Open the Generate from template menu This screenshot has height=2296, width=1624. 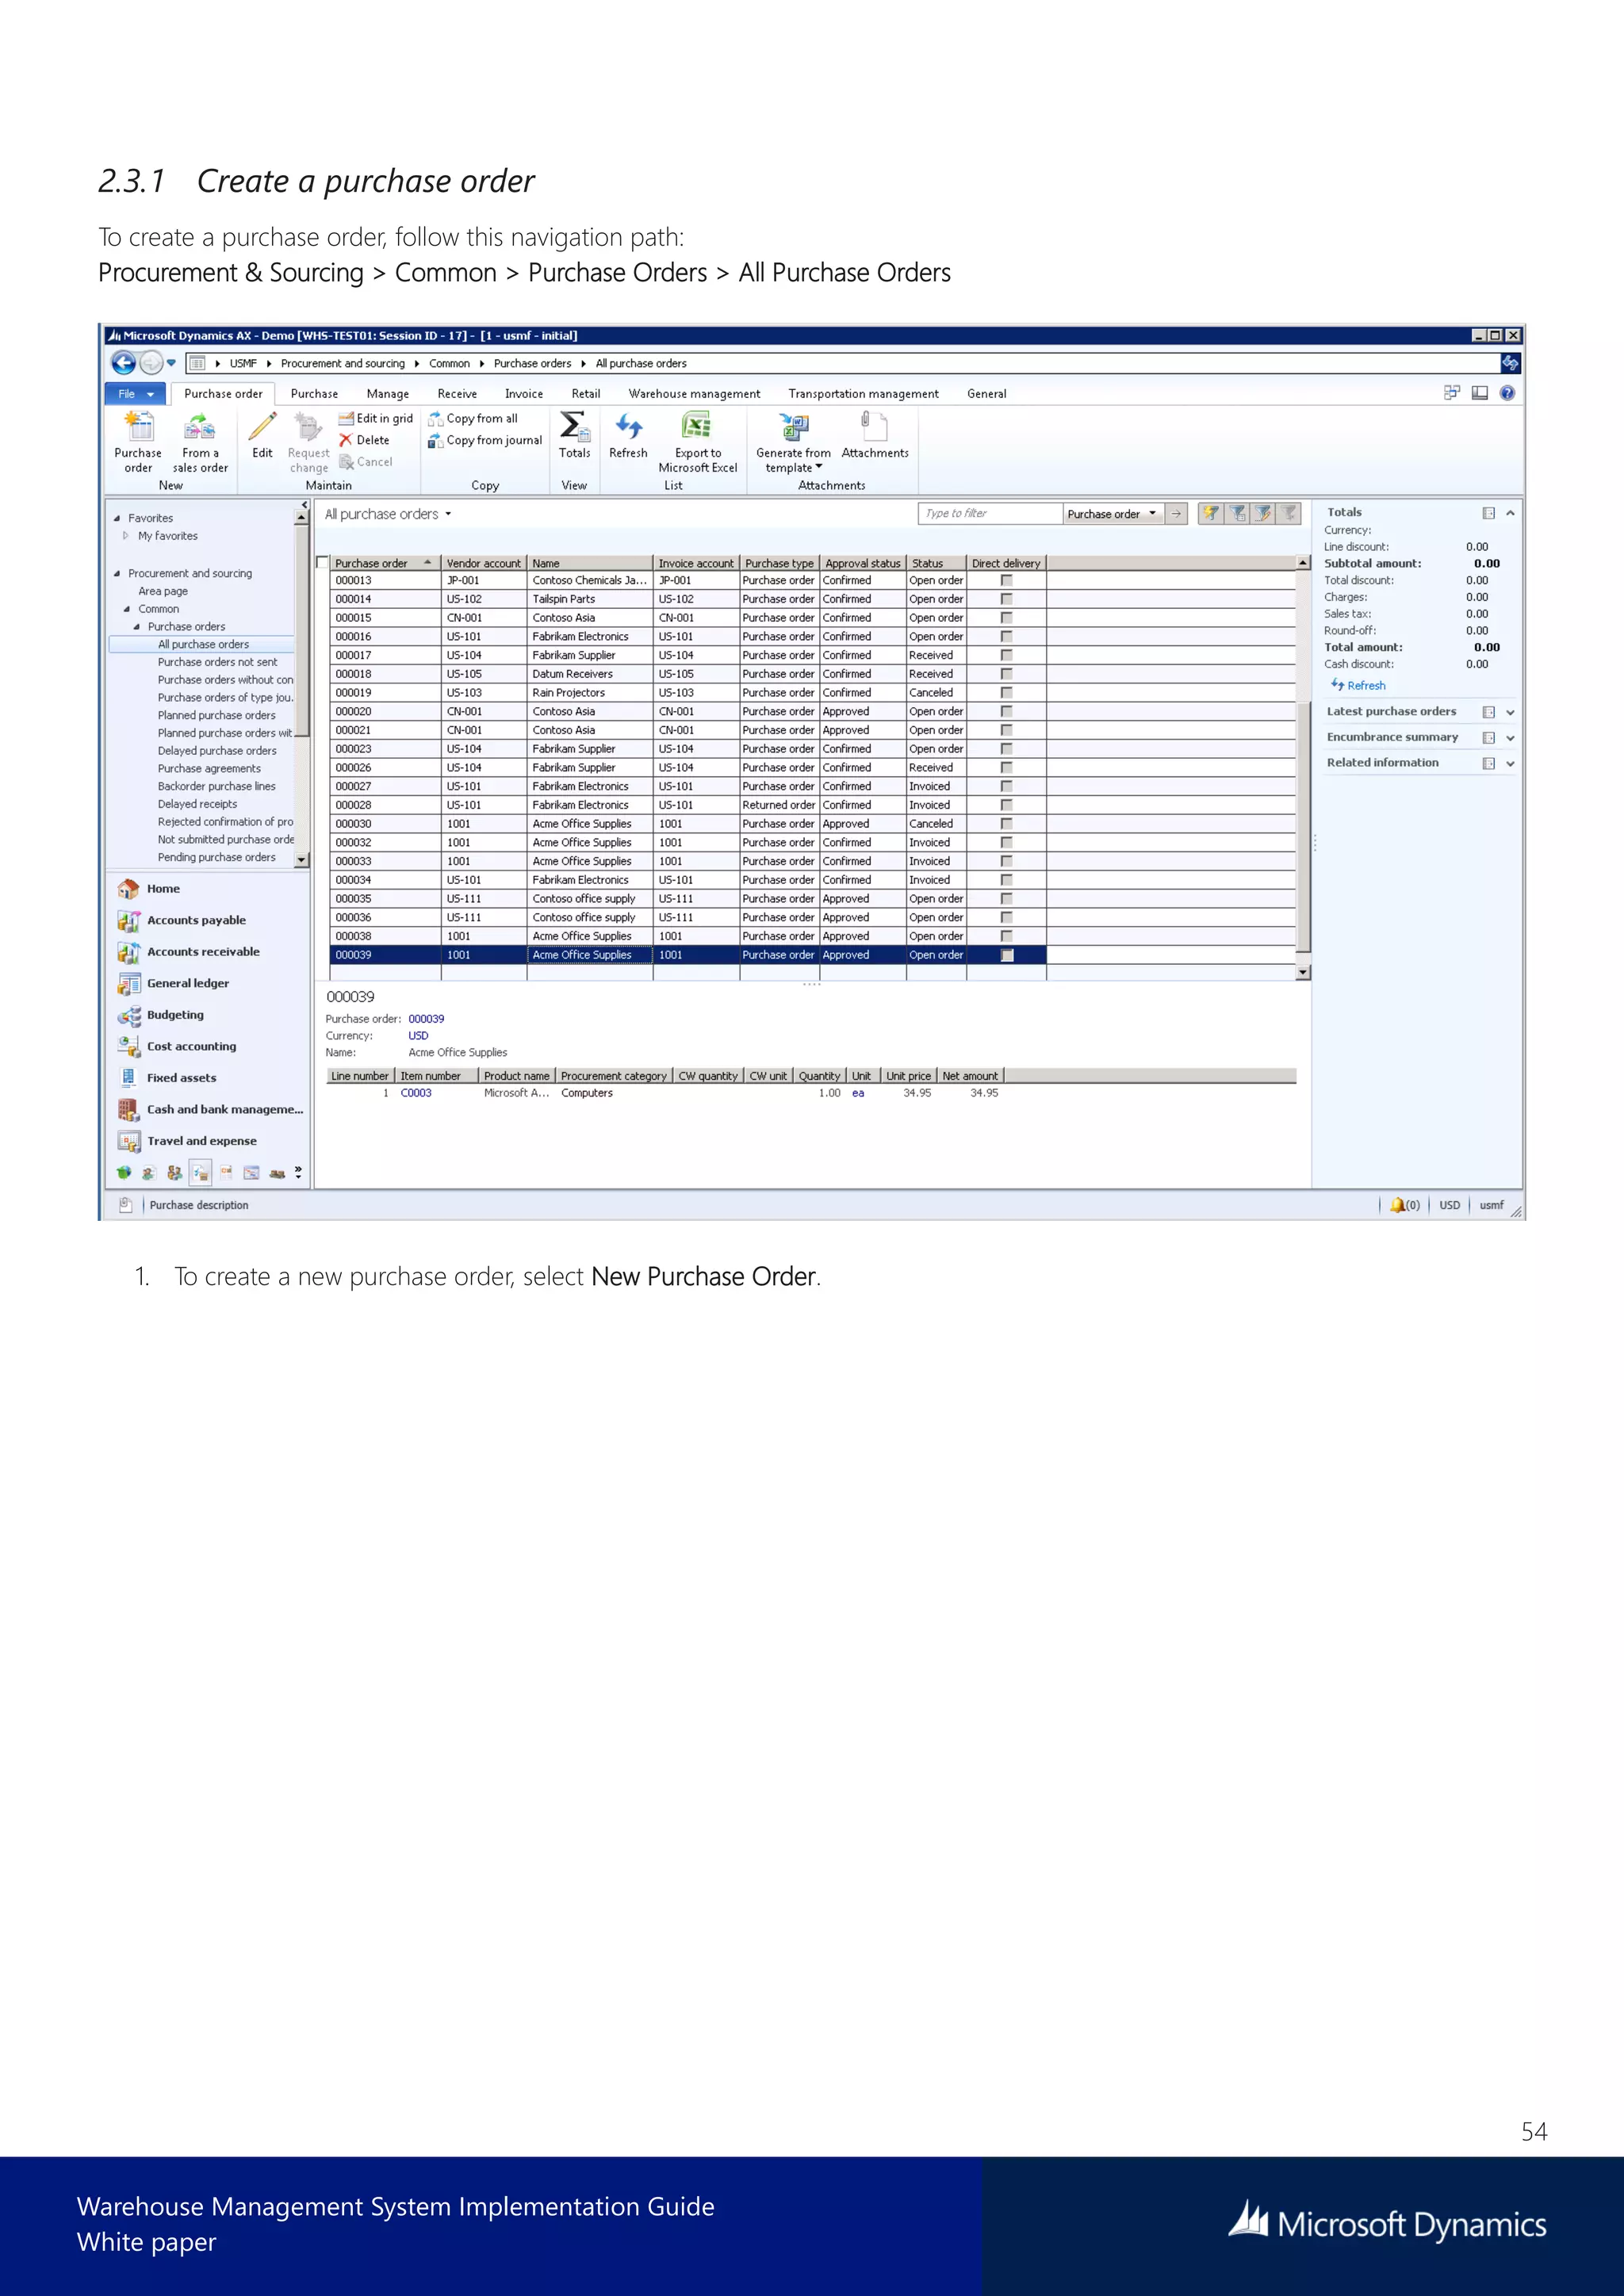793,442
